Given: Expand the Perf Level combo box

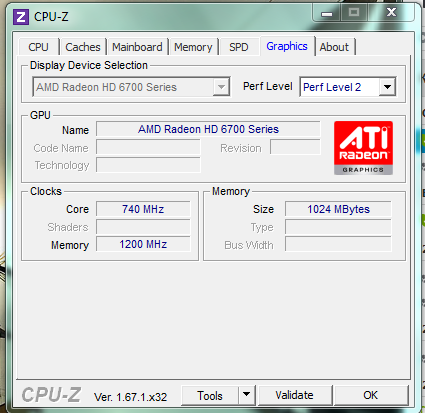Looking at the screenshot, I should pos(348,87).
